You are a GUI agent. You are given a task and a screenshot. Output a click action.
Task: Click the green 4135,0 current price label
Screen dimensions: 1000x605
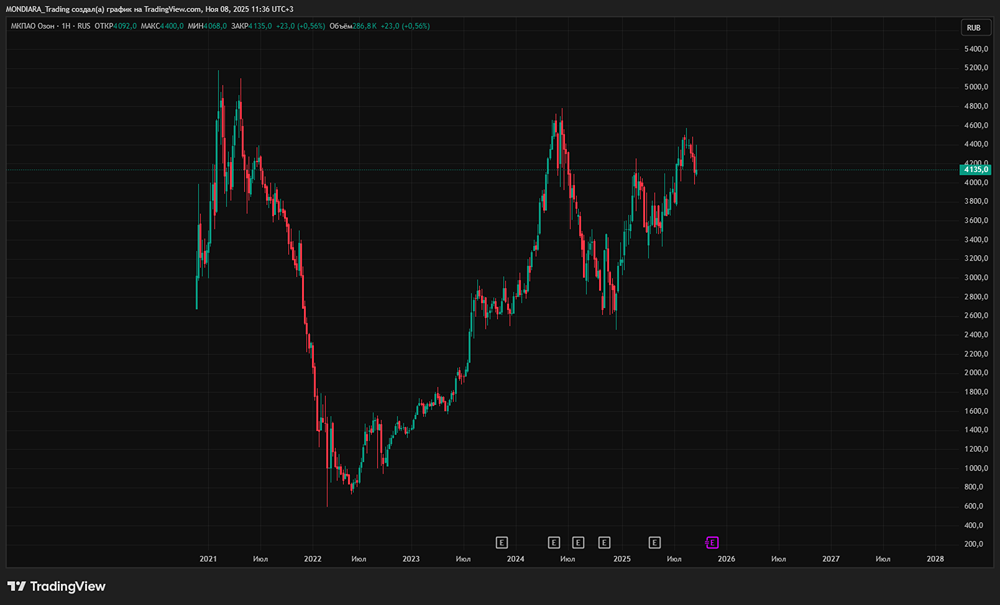click(975, 171)
